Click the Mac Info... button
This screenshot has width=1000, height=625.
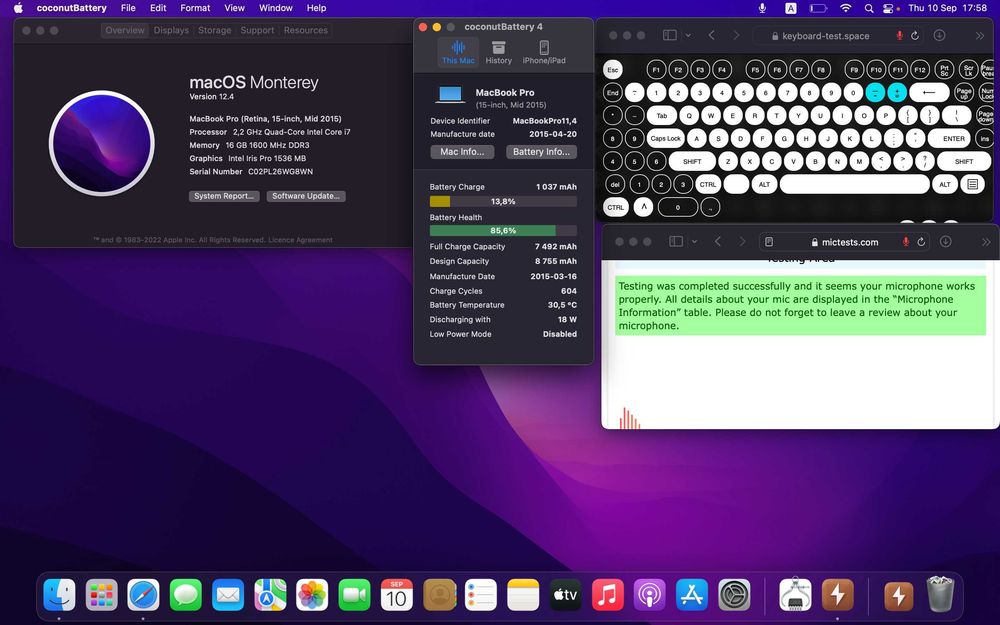point(462,152)
